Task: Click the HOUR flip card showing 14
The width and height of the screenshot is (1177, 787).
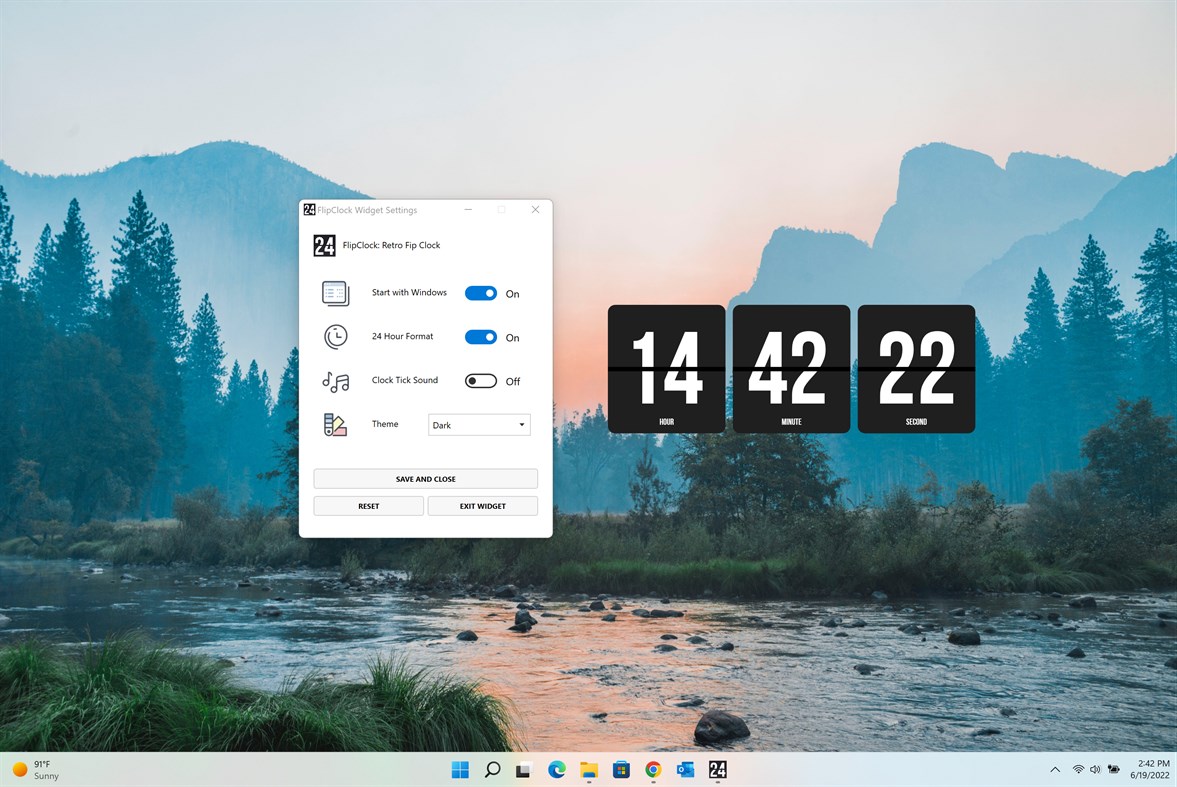Action: point(666,368)
